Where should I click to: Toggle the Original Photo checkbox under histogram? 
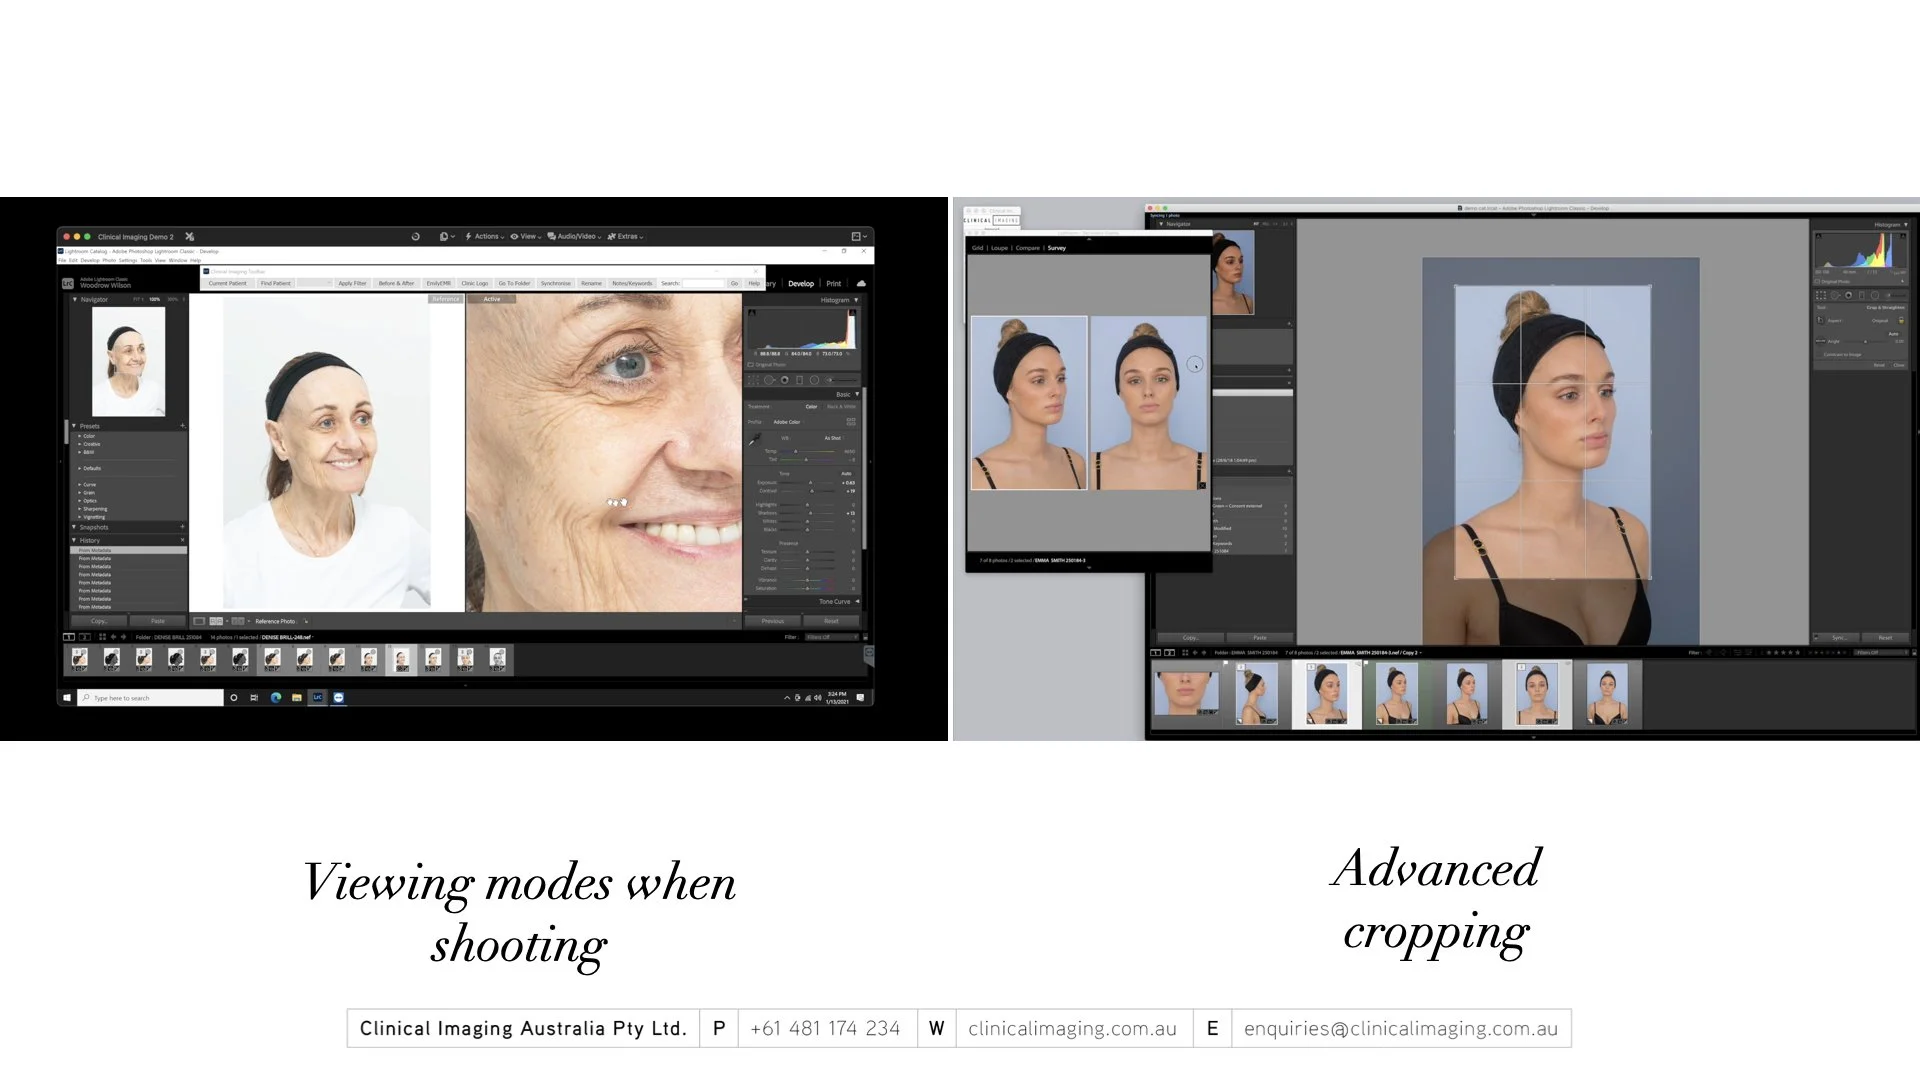click(x=750, y=365)
